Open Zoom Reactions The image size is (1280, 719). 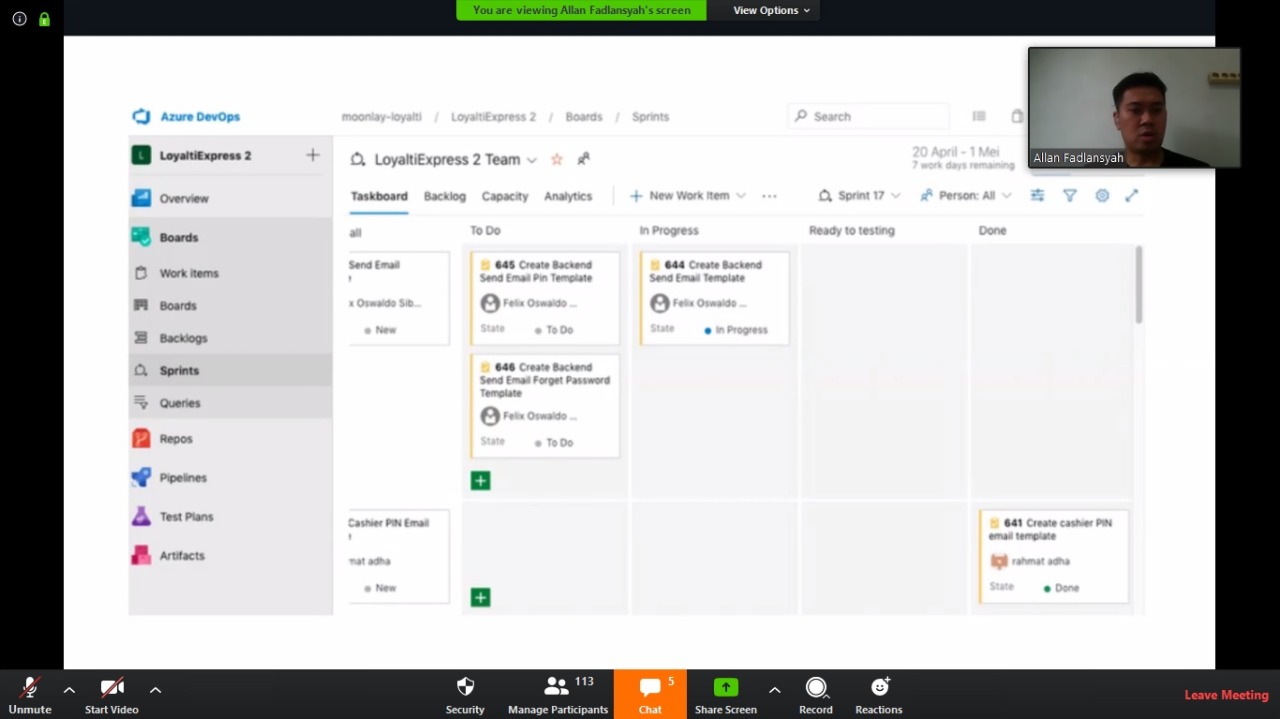[879, 694]
